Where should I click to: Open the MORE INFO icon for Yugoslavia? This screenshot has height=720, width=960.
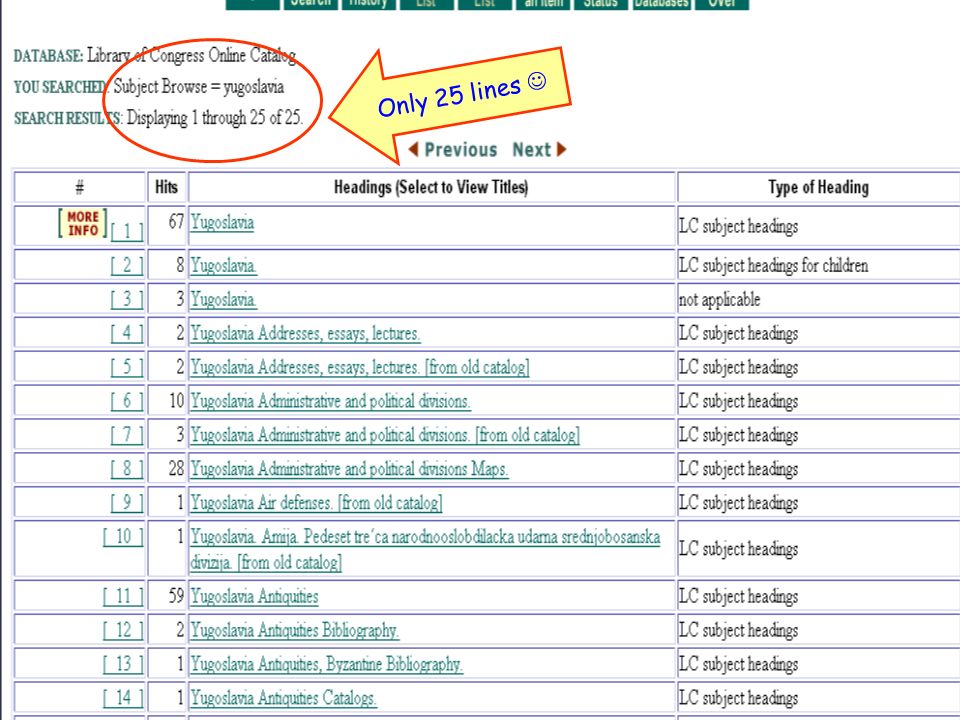[83, 223]
